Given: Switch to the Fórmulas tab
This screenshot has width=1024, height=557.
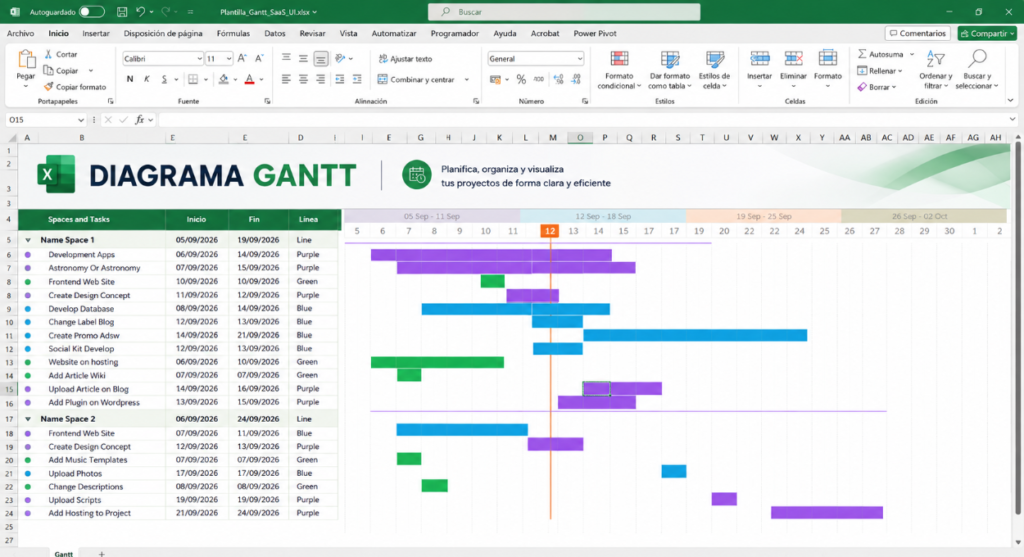Looking at the screenshot, I should tap(233, 33).
